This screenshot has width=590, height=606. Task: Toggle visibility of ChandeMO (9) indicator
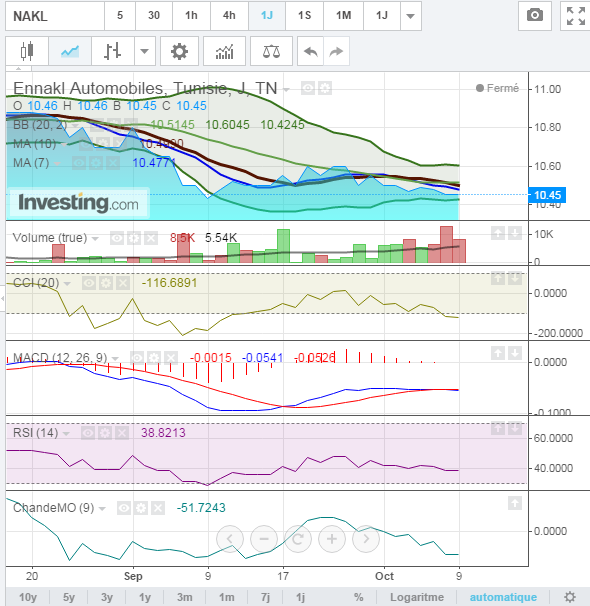click(x=124, y=508)
